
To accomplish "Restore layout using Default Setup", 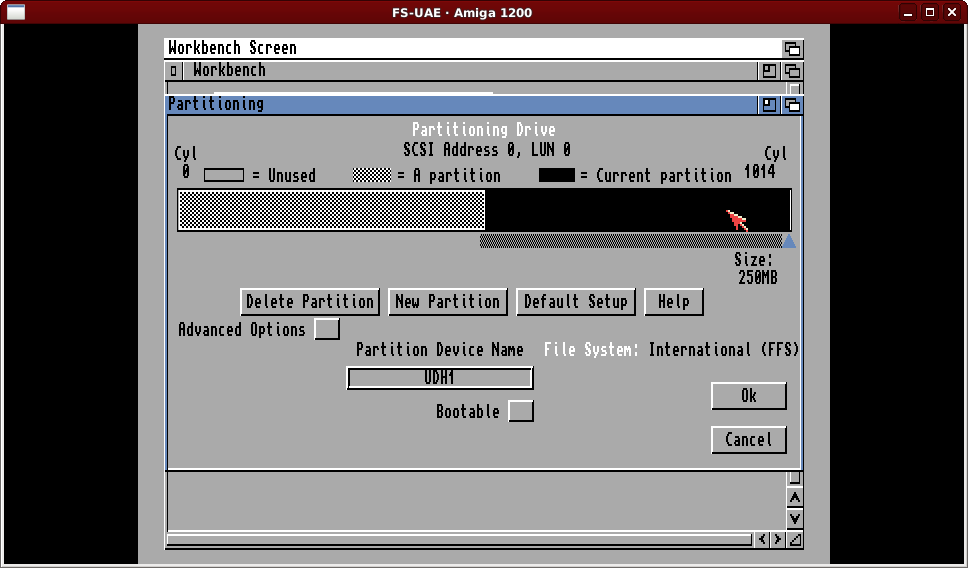I will pyautogui.click(x=575, y=302).
